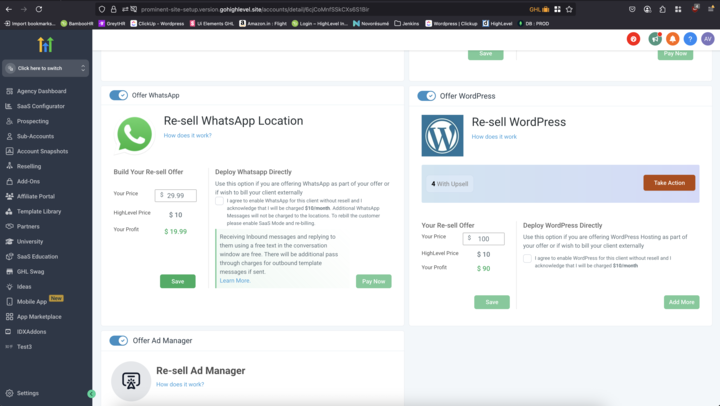
Task: Click the SaaS Education icon
Action: point(9,256)
